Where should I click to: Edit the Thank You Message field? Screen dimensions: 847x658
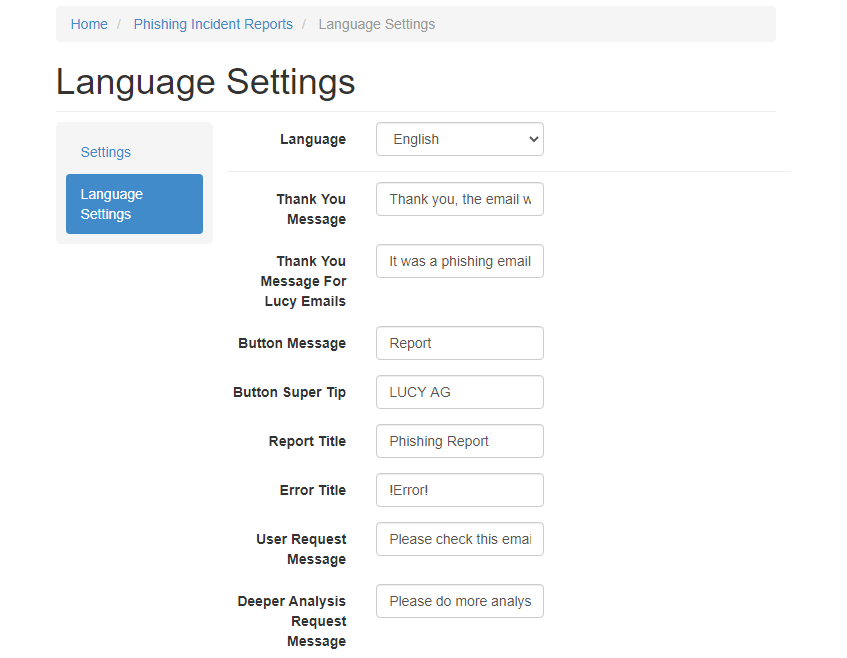460,199
